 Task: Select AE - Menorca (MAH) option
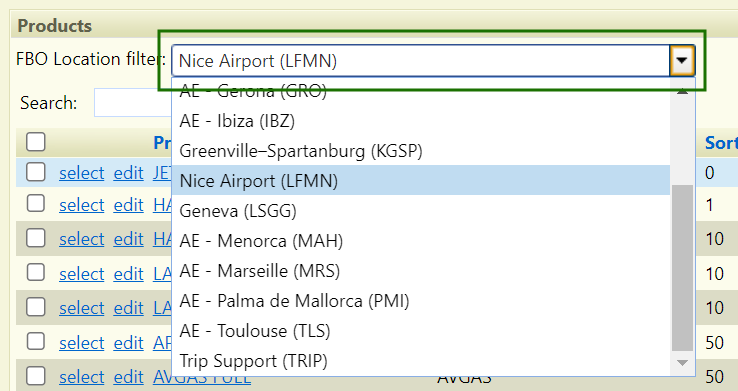pyautogui.click(x=421, y=241)
